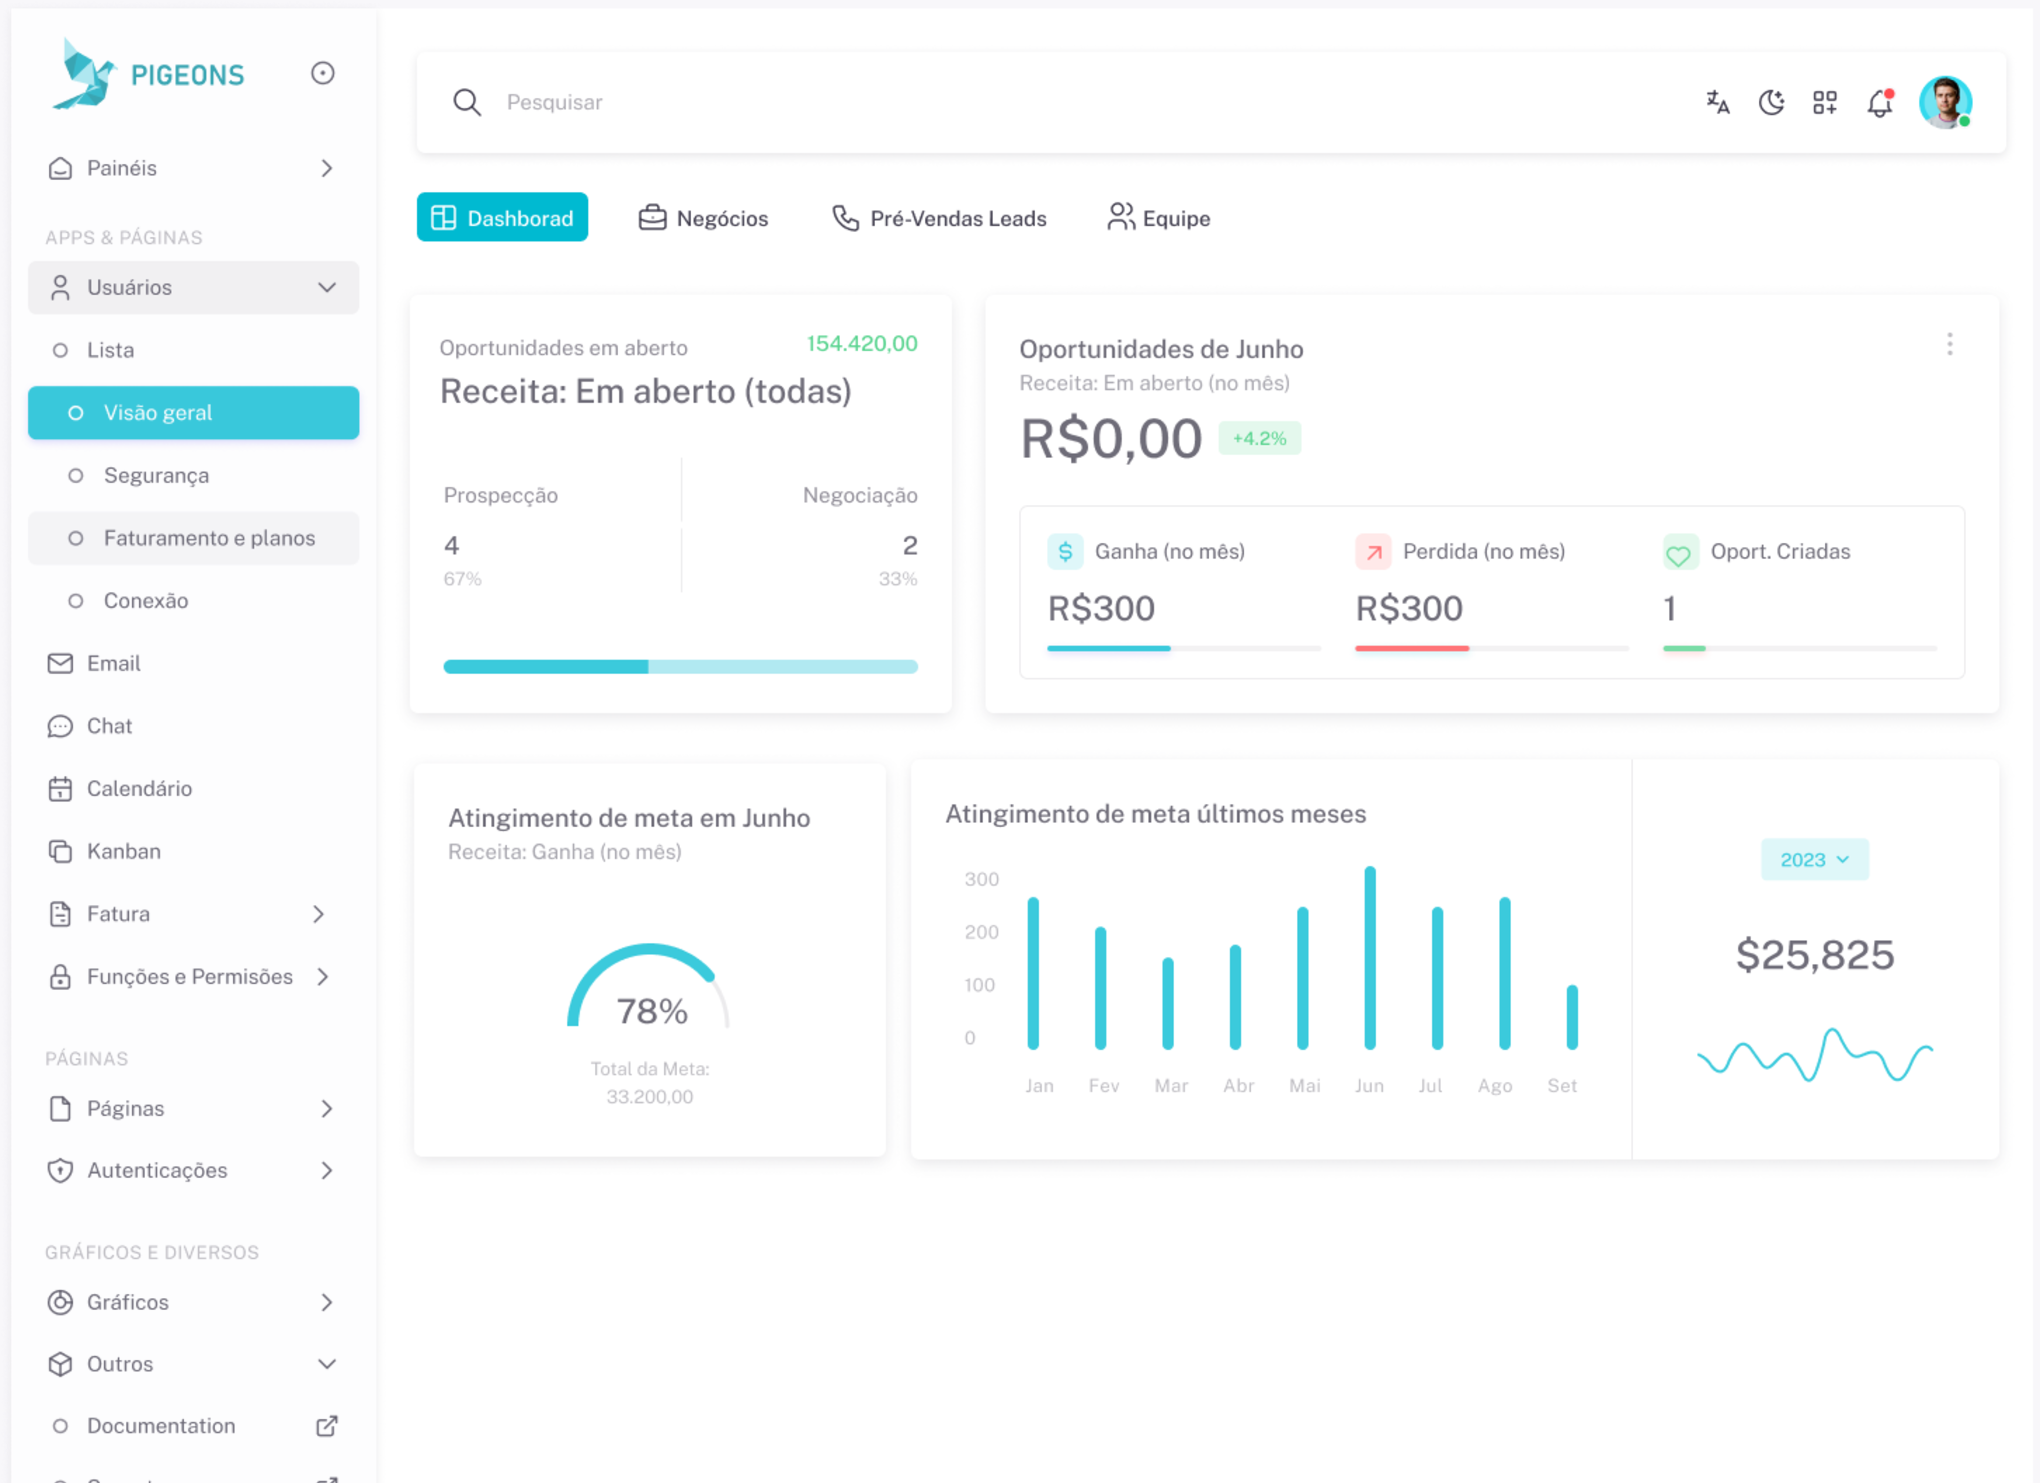Screen dimensions: 2040x1483
Task: Click the Pesquisar search field
Action: (700, 102)
